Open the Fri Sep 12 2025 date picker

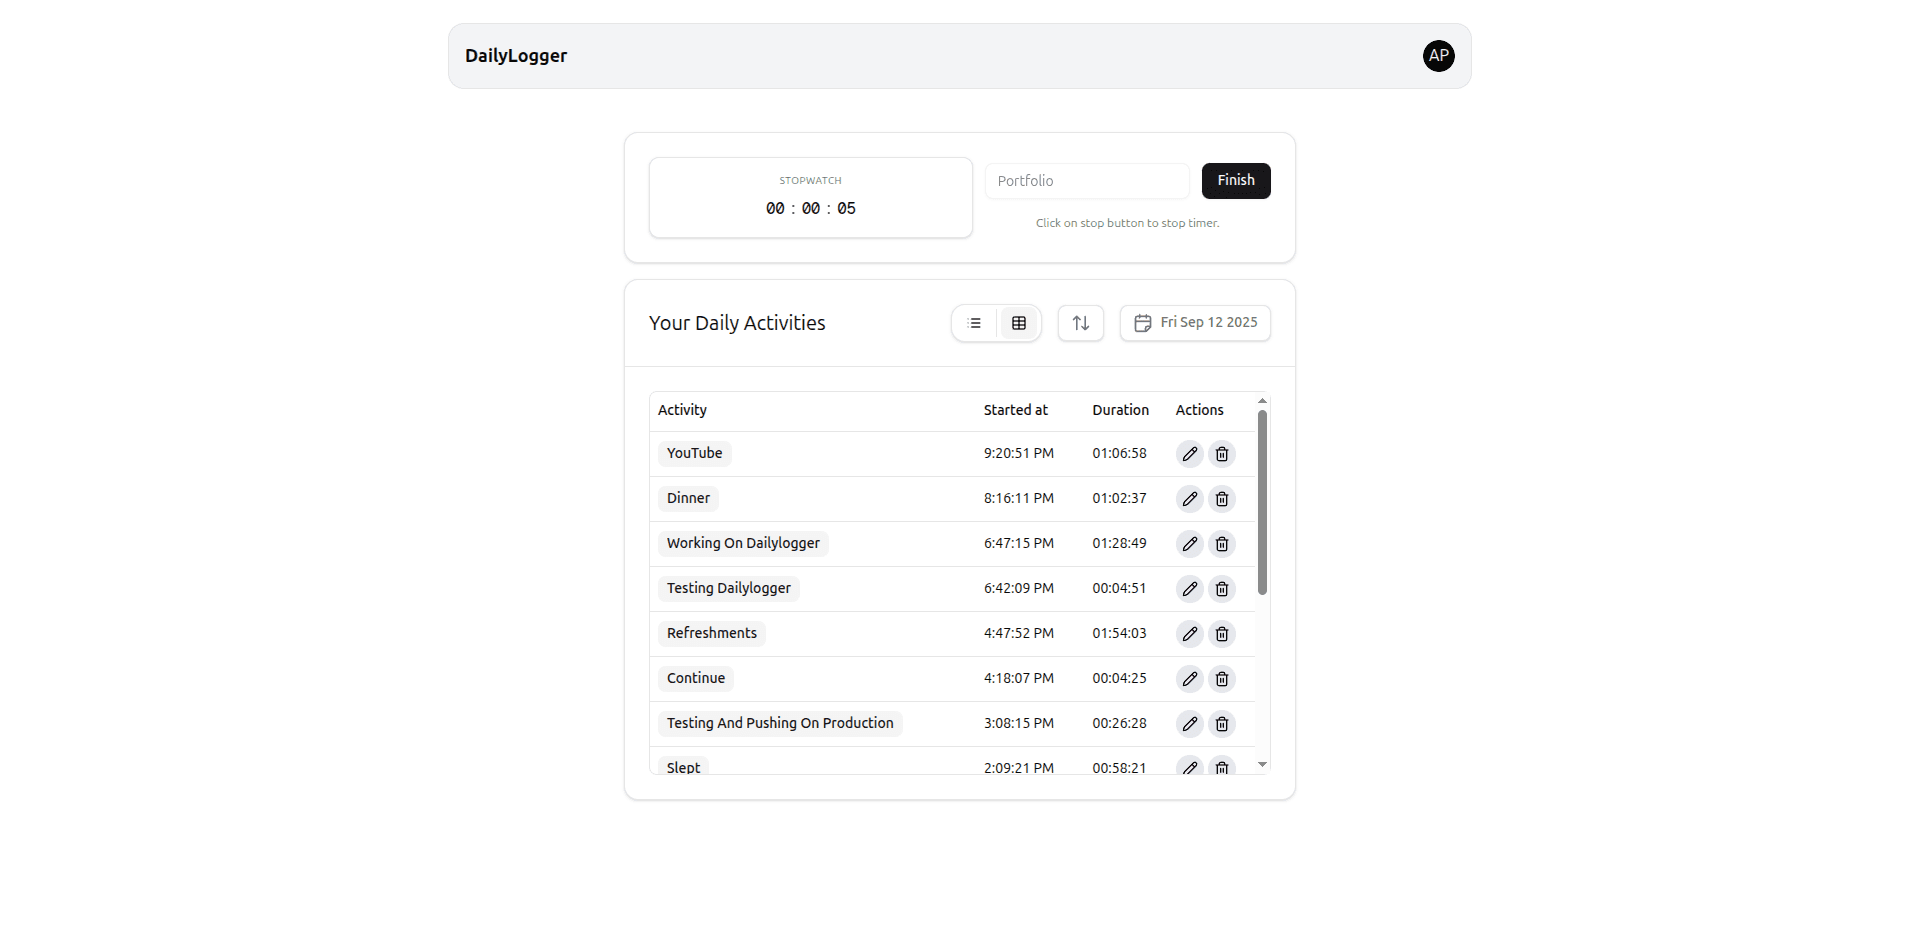click(1195, 323)
